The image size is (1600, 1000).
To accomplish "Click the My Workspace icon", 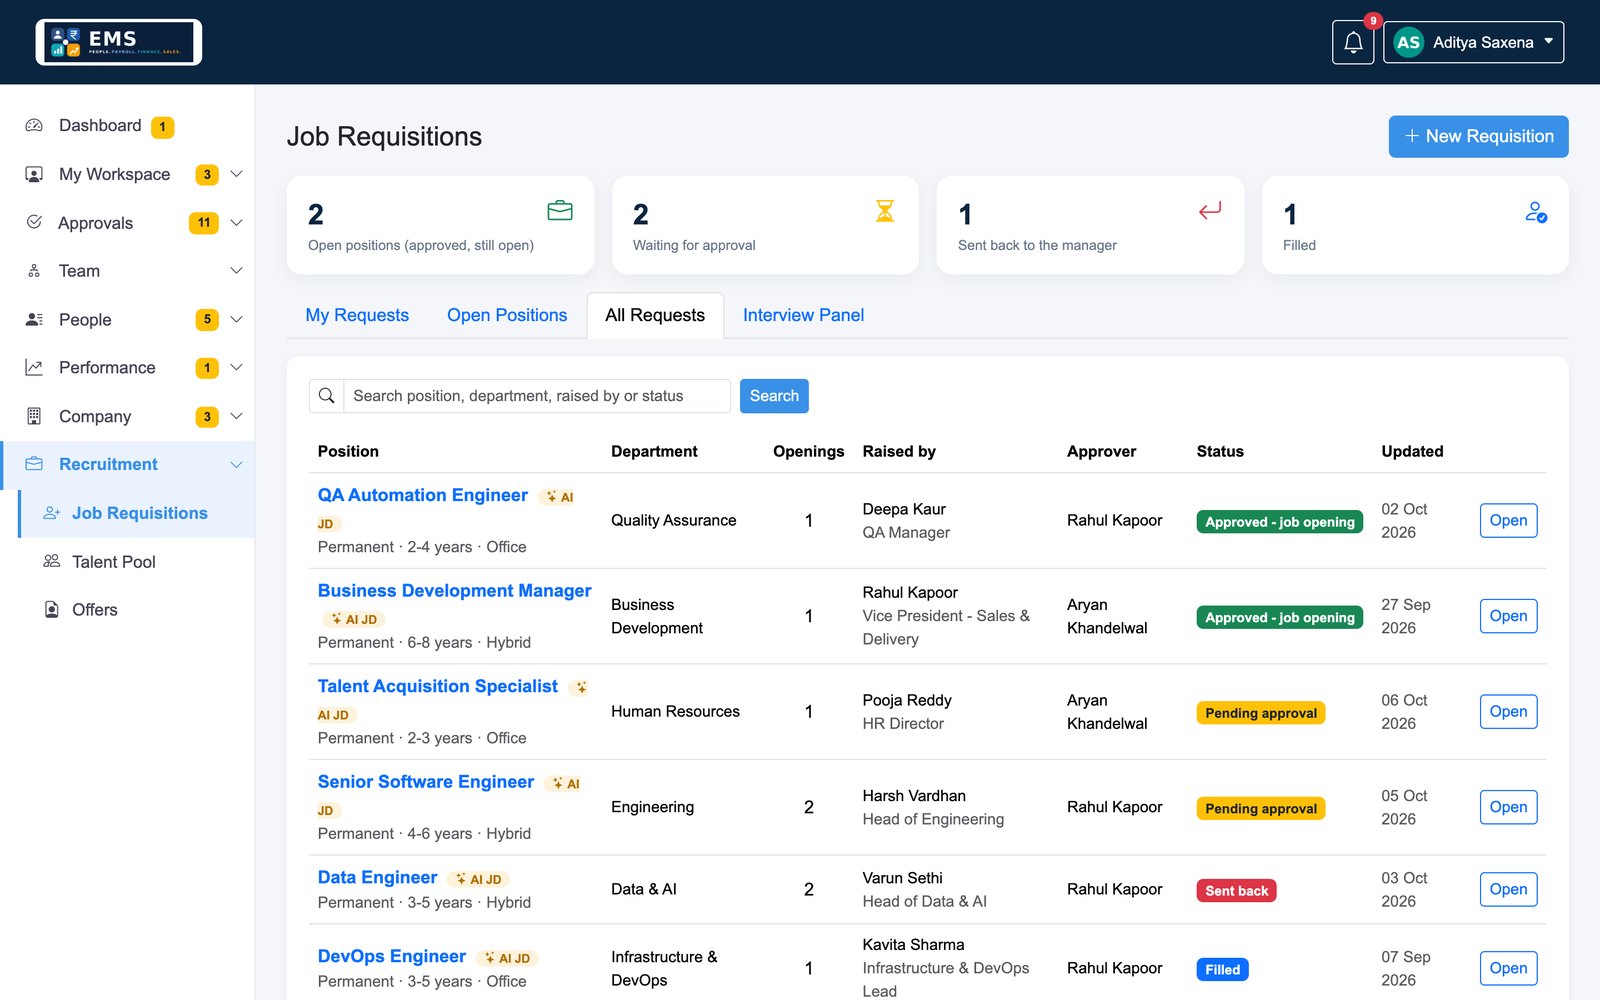I will 34,174.
